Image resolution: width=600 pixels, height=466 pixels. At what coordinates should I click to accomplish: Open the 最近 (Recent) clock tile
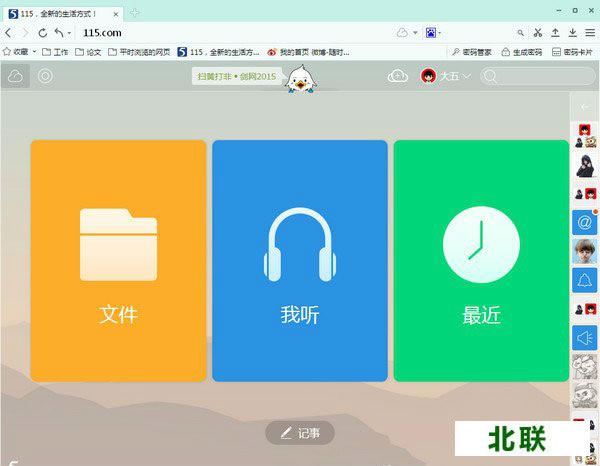(481, 260)
